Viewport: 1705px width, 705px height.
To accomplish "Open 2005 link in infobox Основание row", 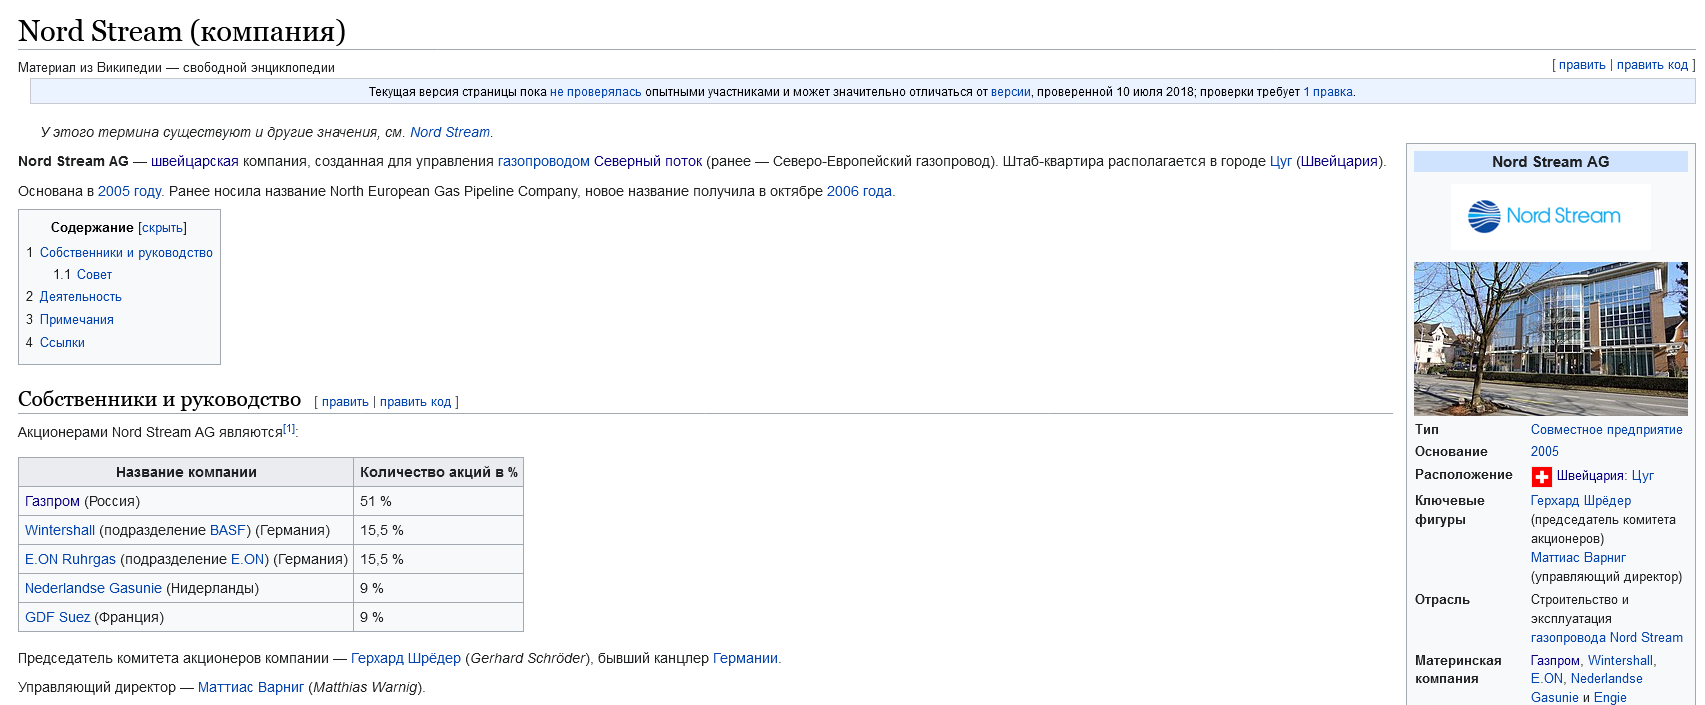I will click(x=1544, y=452).
